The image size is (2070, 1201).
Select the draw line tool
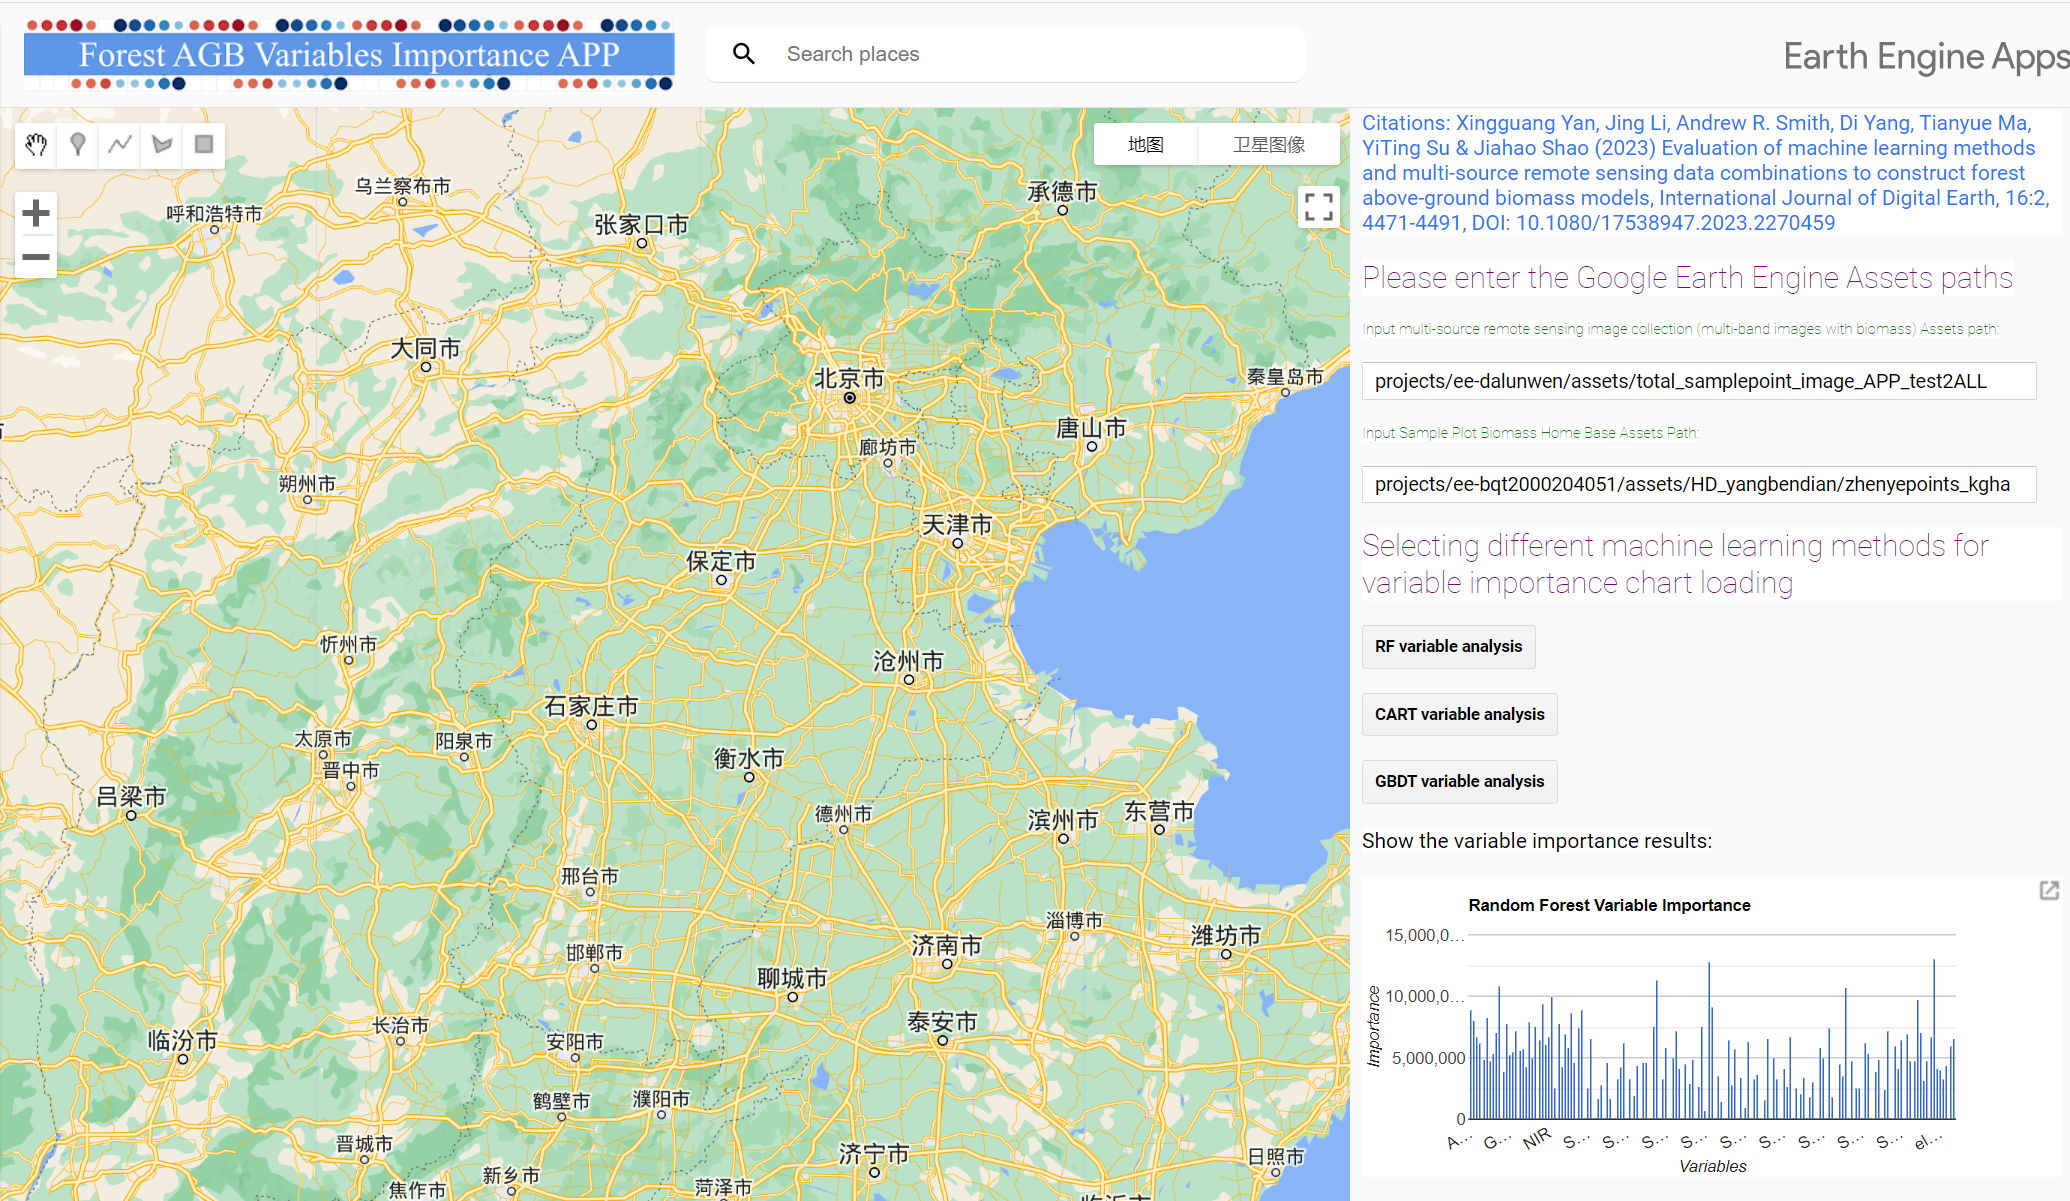coord(120,145)
